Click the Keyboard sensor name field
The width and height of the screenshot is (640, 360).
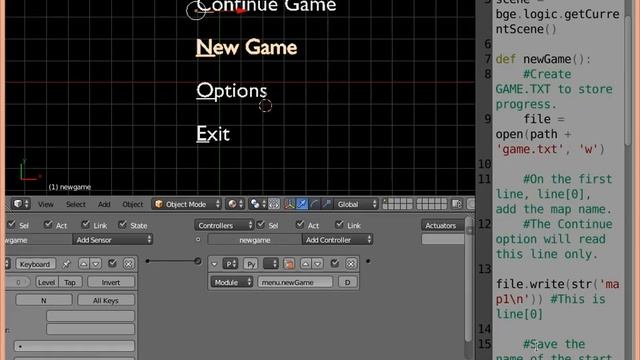35,264
